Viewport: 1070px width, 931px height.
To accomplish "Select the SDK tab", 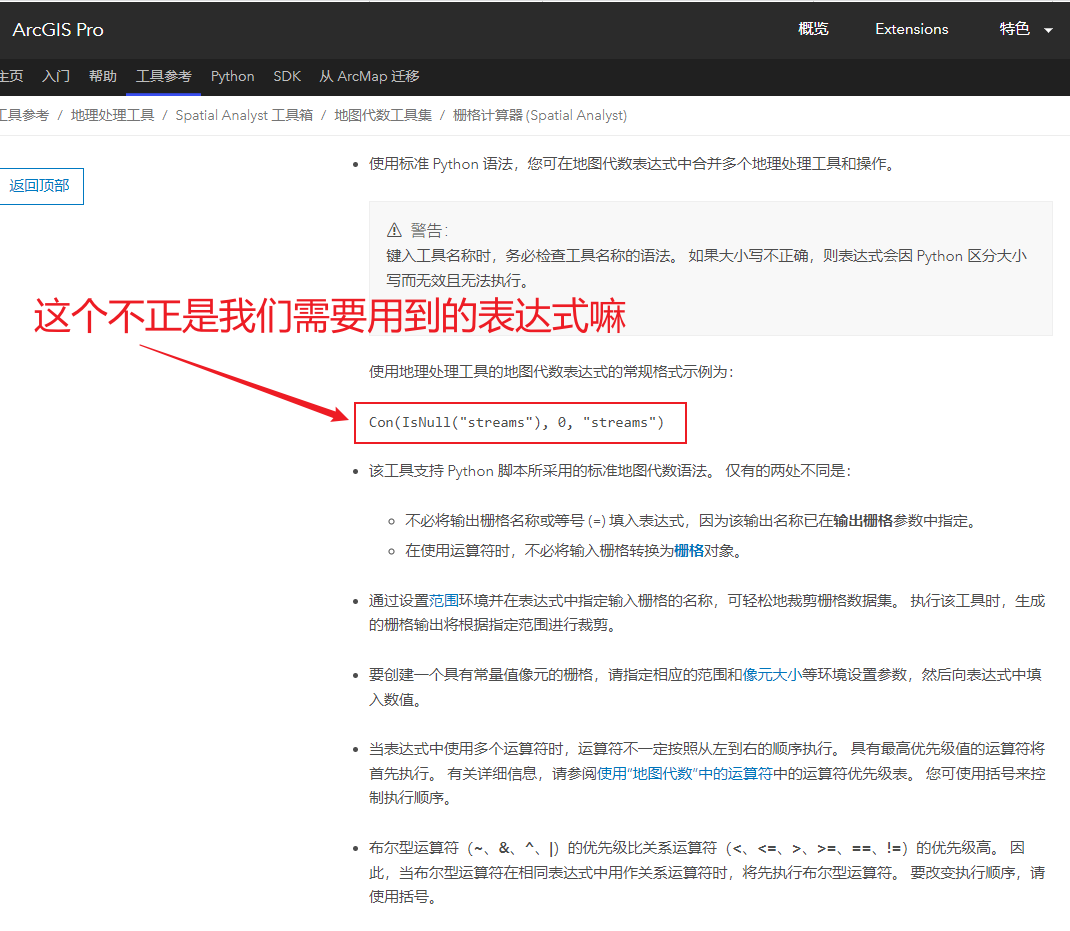I will click(287, 76).
